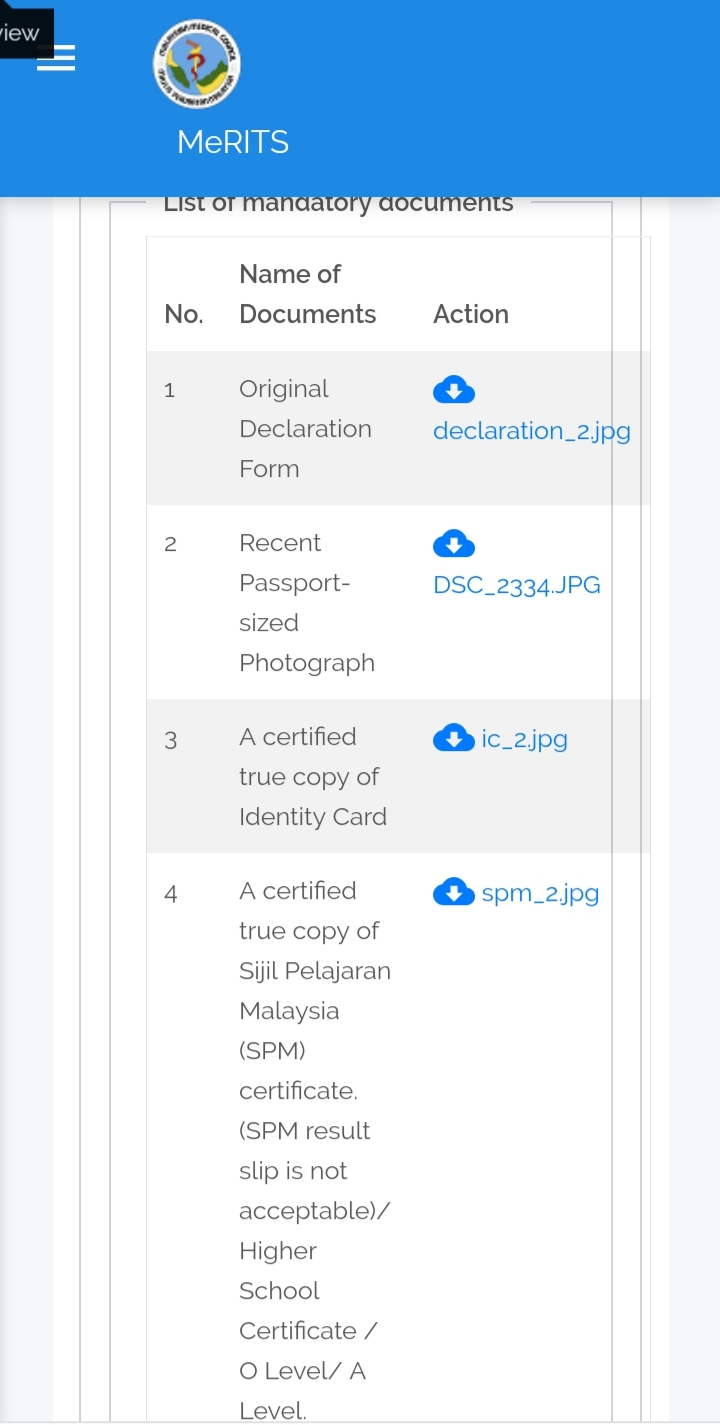Select the Sijil Pelajaran Malaysia certificate description

click(315, 1150)
